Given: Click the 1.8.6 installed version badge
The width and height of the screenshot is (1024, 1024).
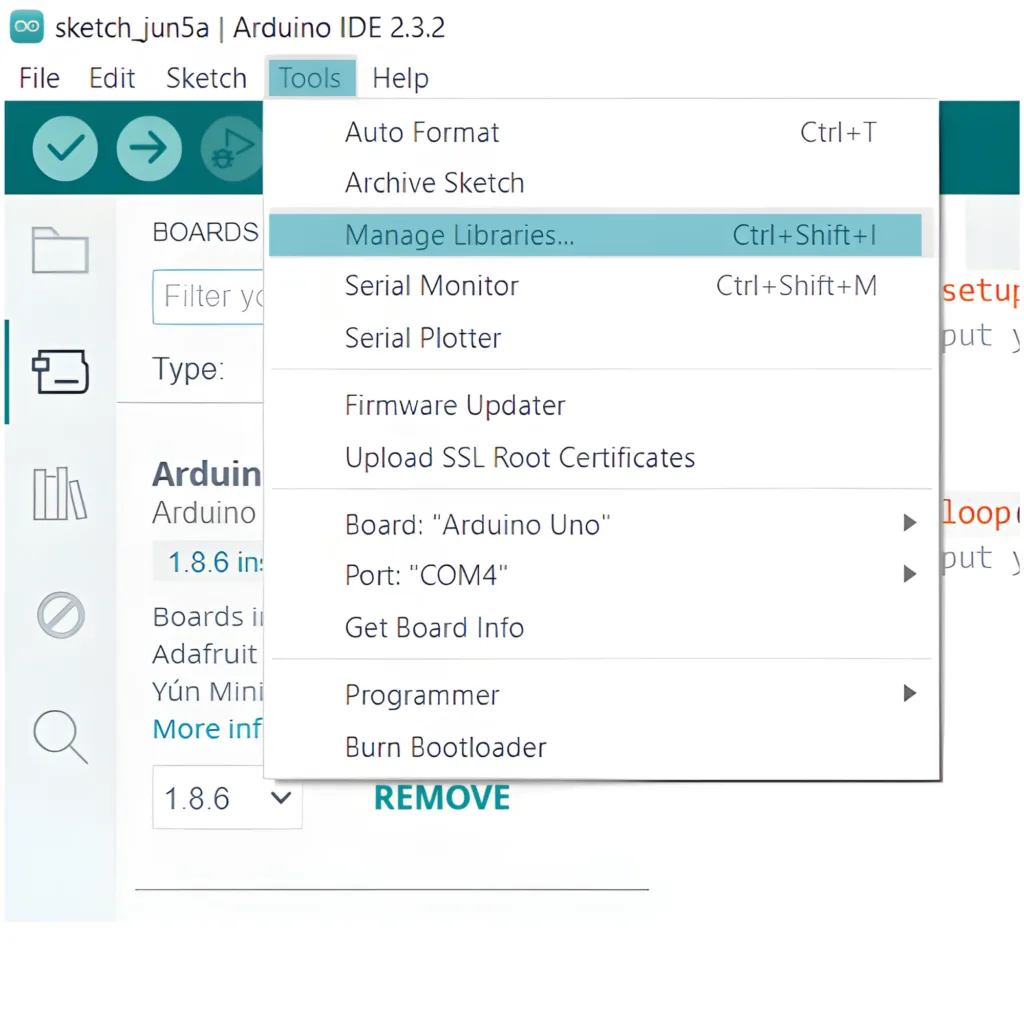Looking at the screenshot, I should pos(208,562).
